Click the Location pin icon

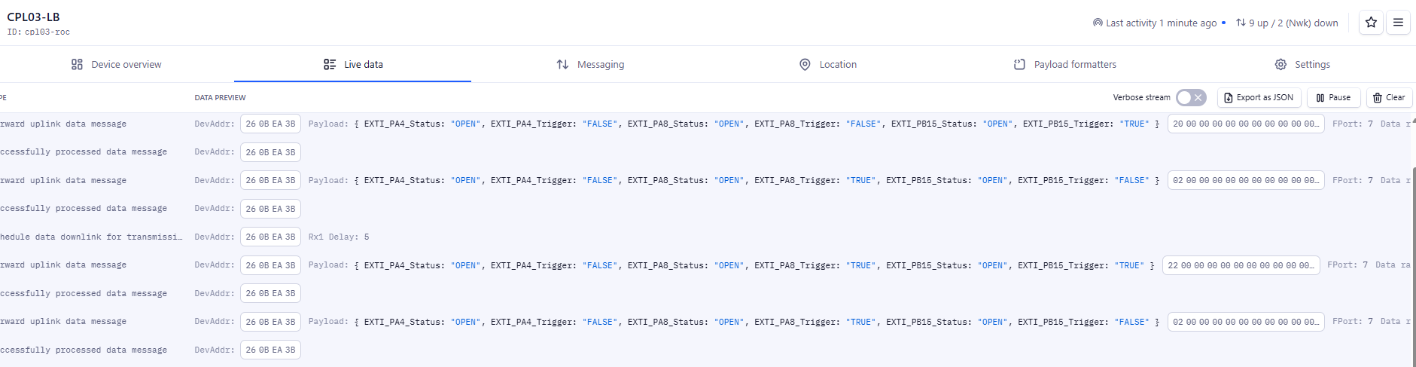coord(805,65)
